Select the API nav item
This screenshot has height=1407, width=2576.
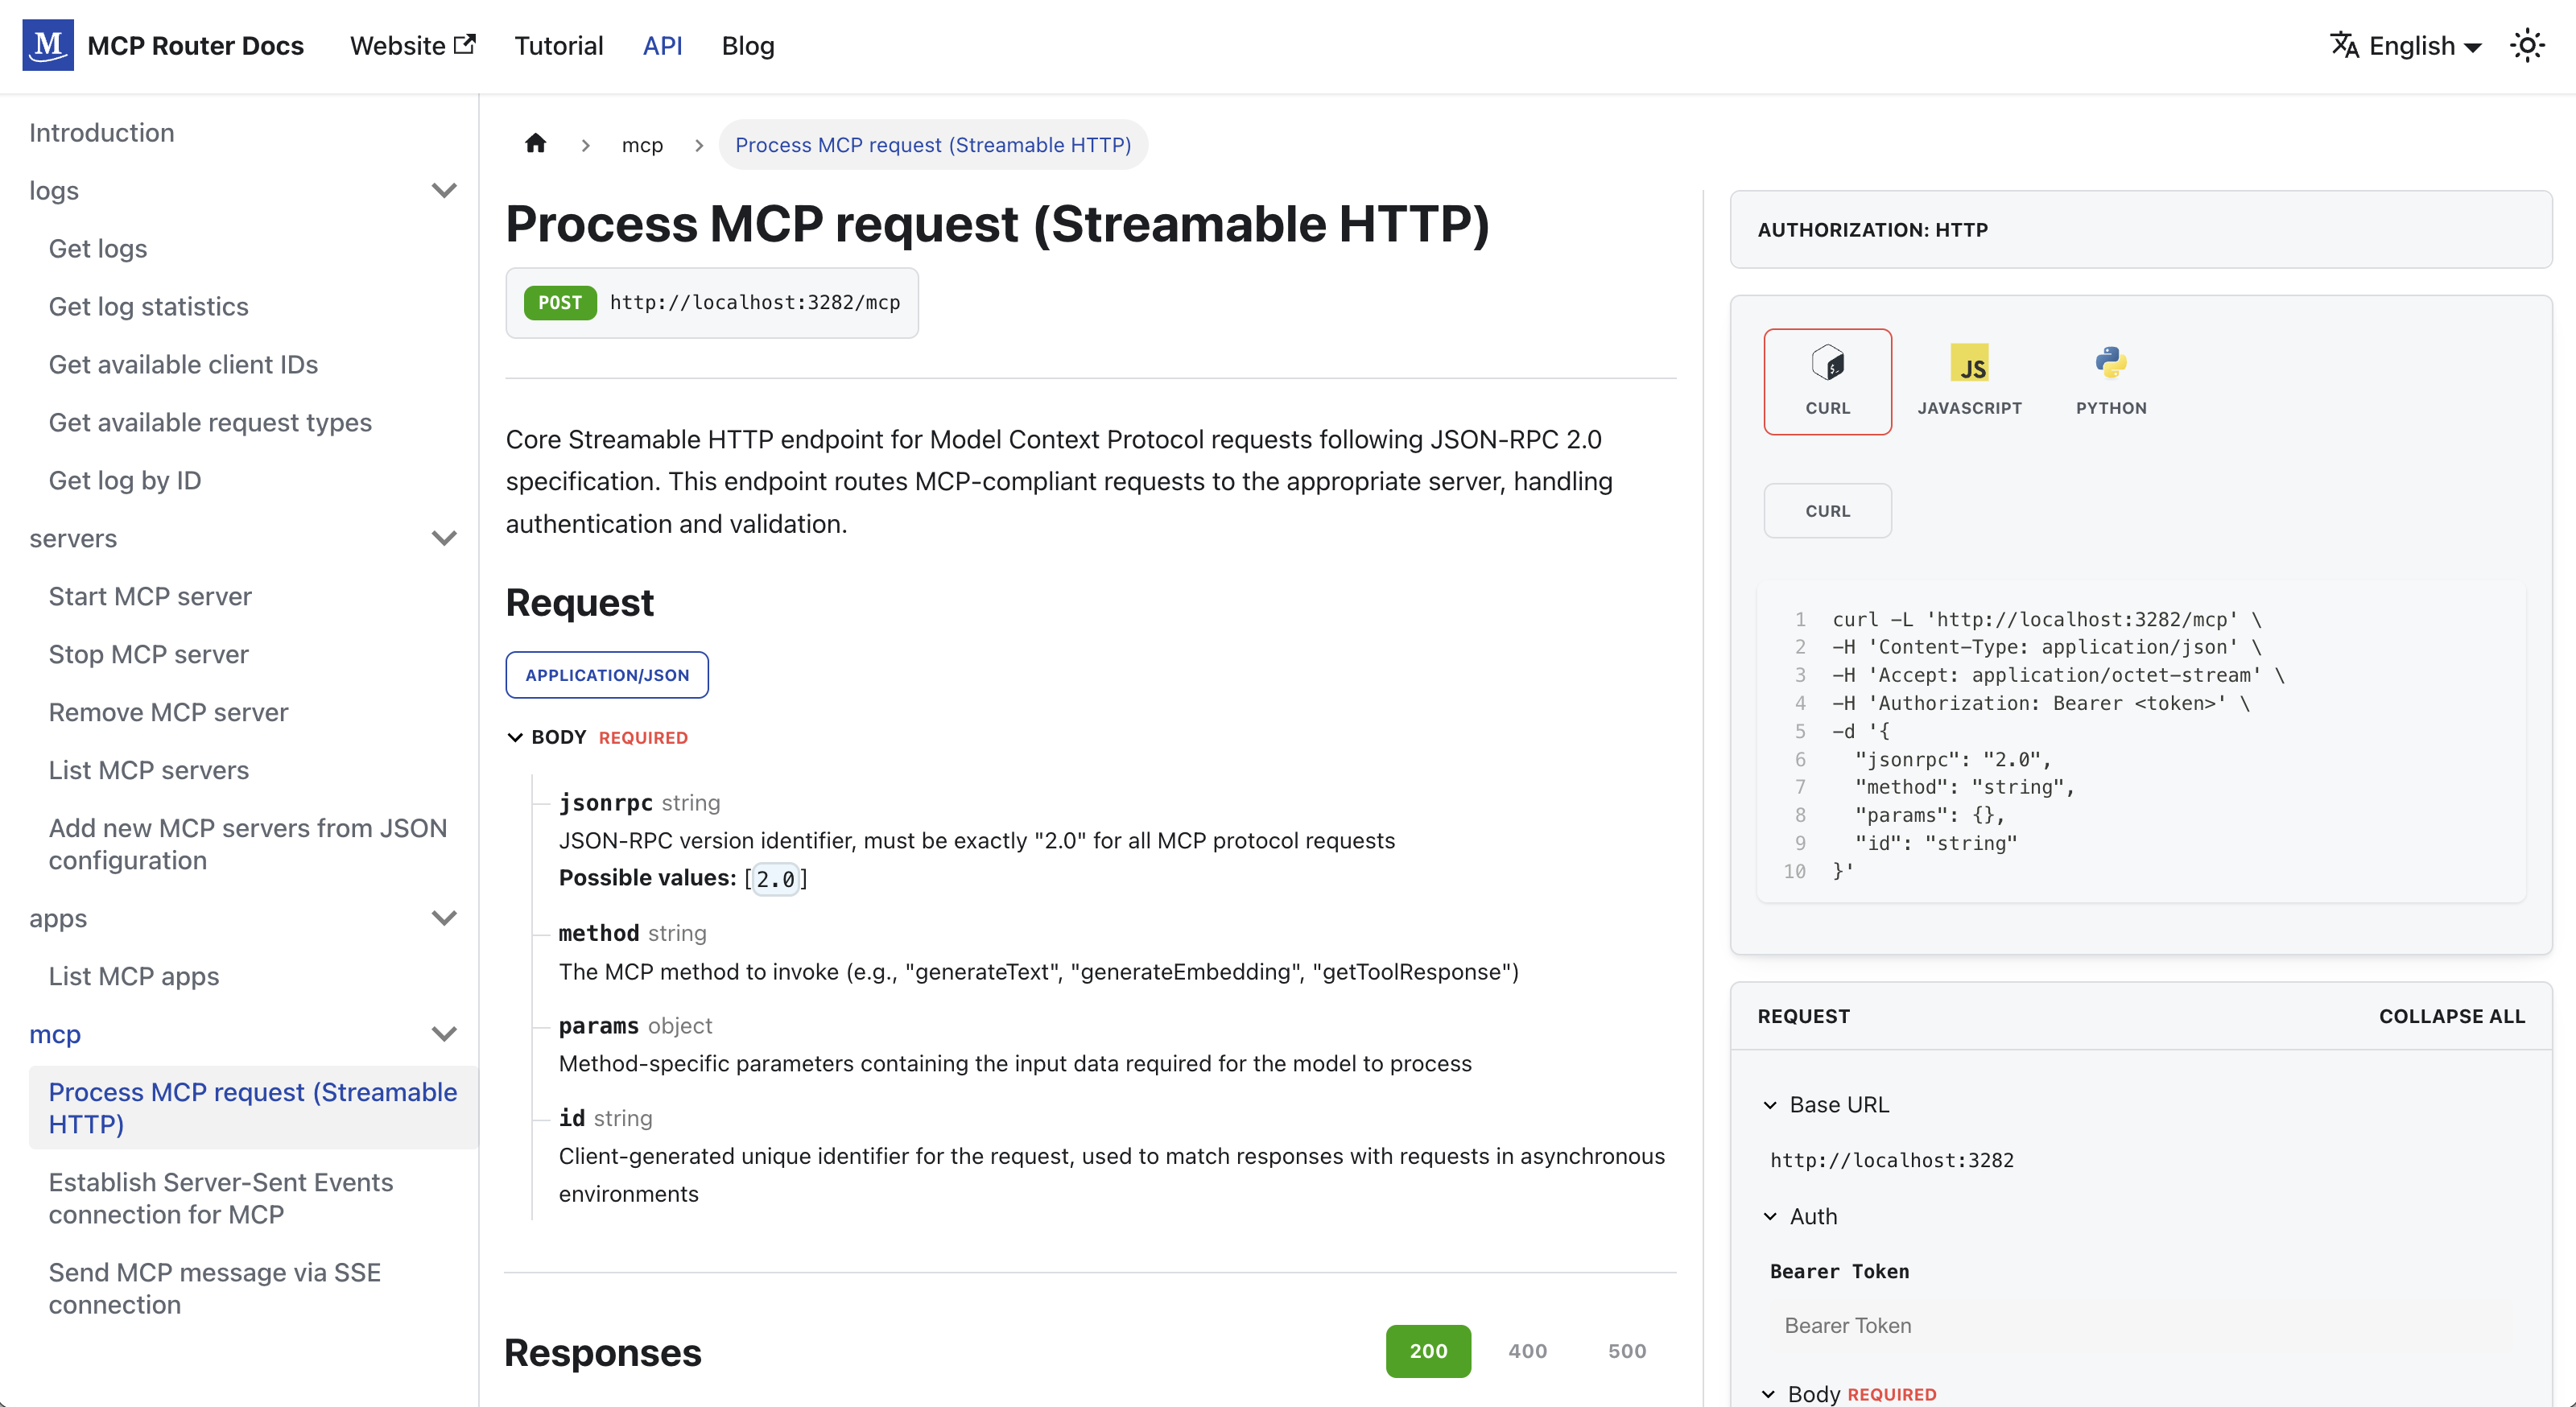pos(662,45)
